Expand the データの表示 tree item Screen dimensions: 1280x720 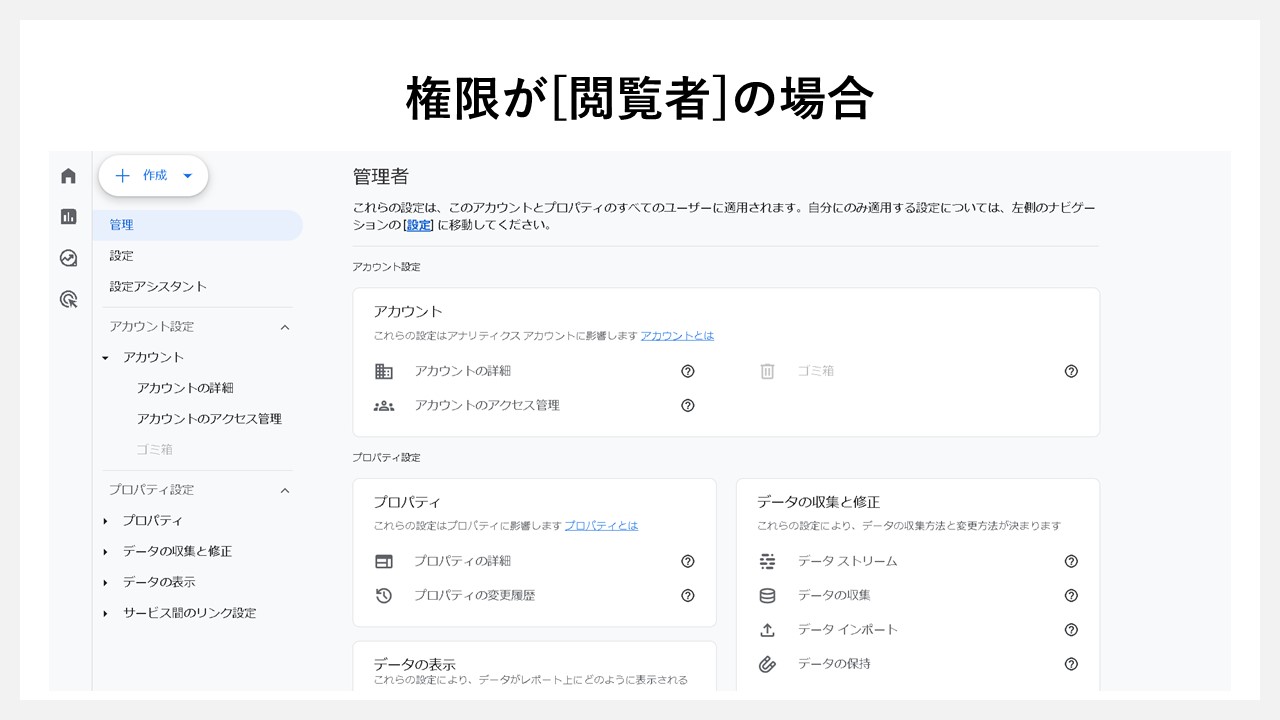coord(107,581)
